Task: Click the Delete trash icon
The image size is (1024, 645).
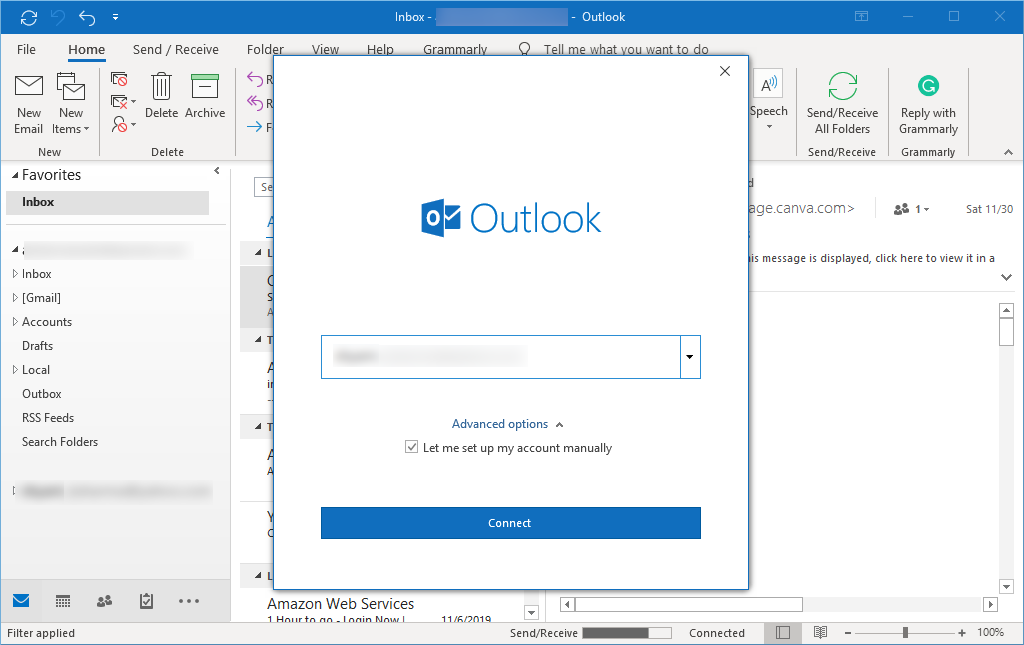Action: [161, 87]
